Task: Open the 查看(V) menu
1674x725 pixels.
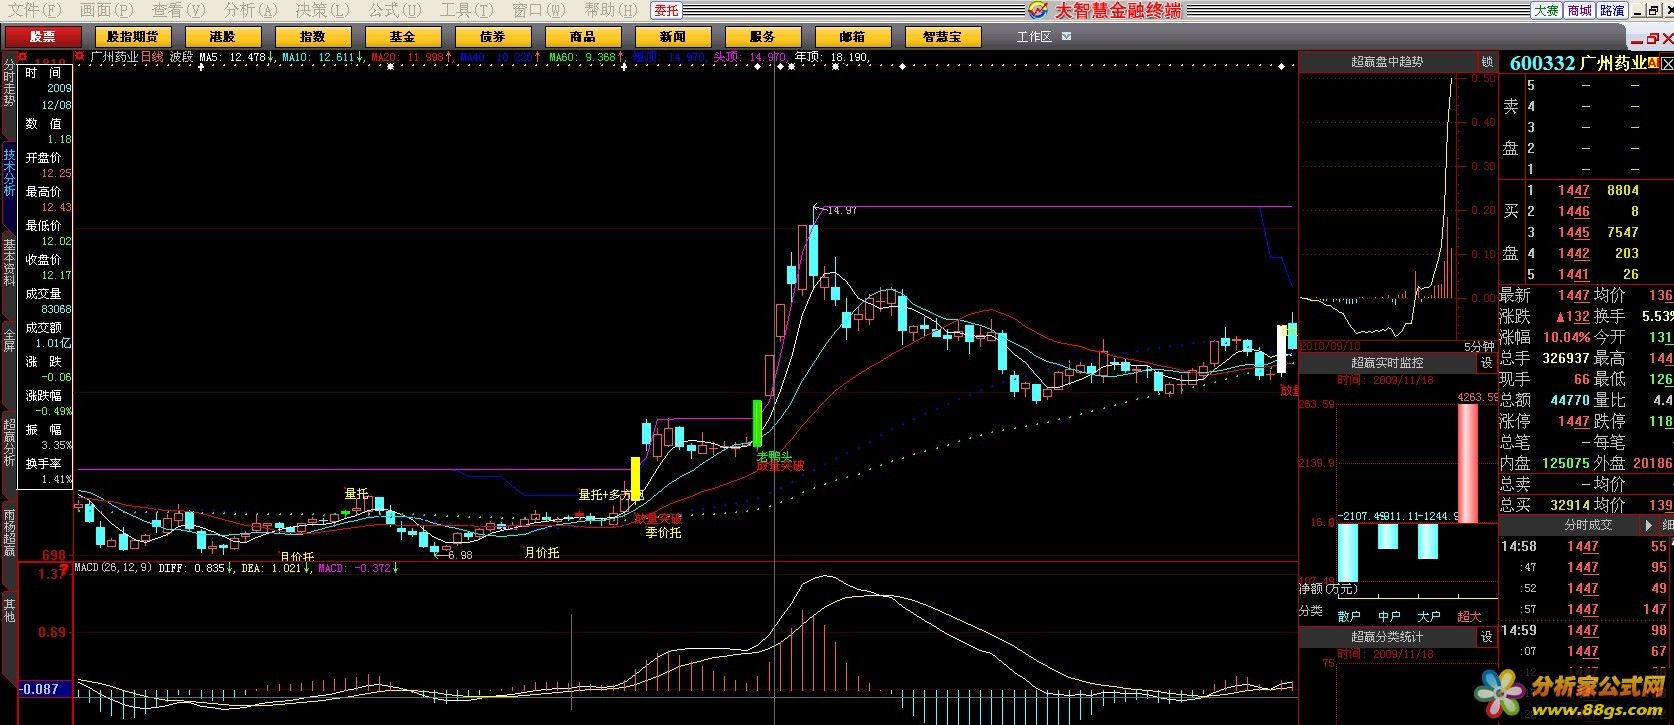Action: (178, 10)
